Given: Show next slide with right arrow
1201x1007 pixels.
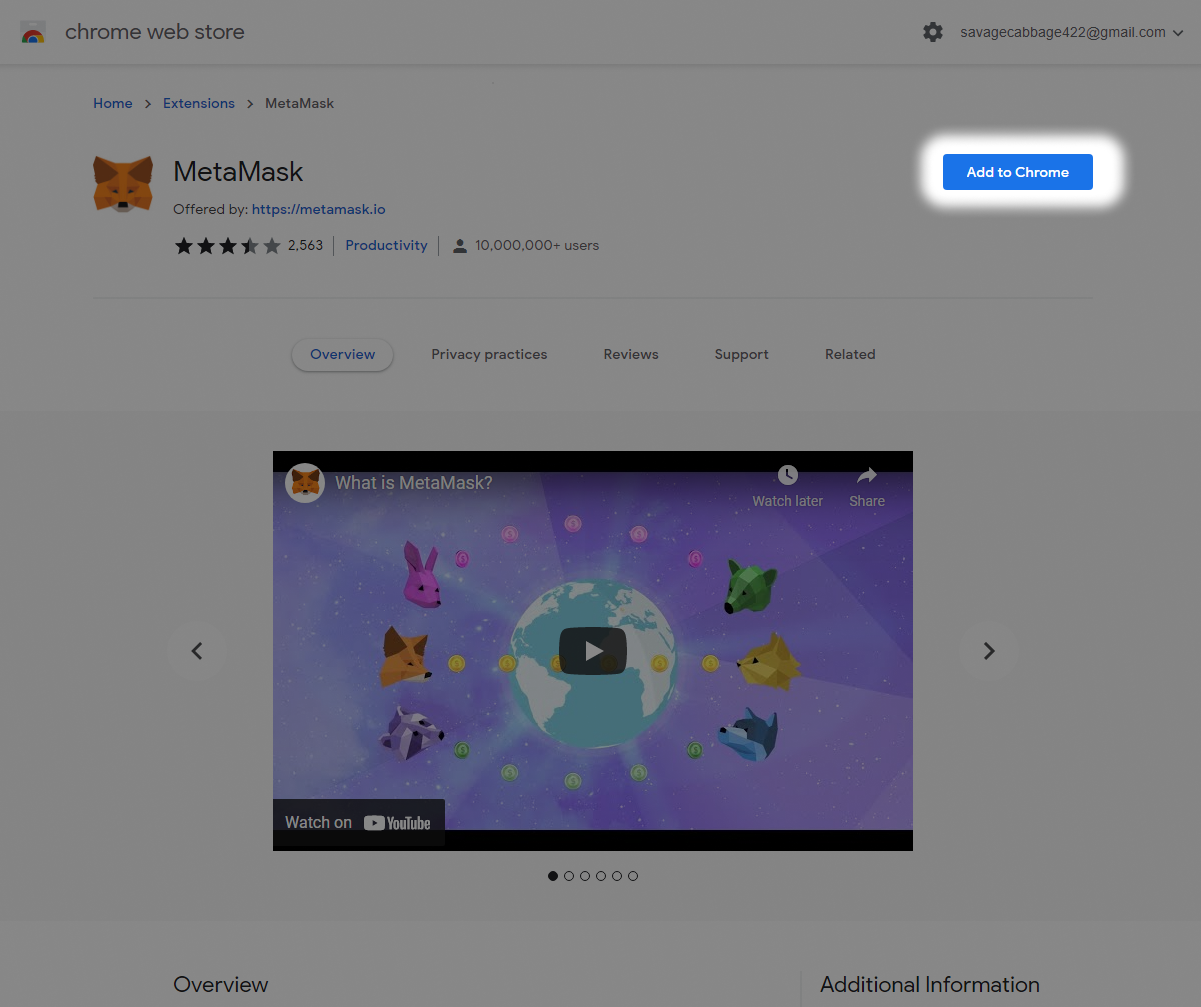Looking at the screenshot, I should pyautogui.click(x=989, y=651).
